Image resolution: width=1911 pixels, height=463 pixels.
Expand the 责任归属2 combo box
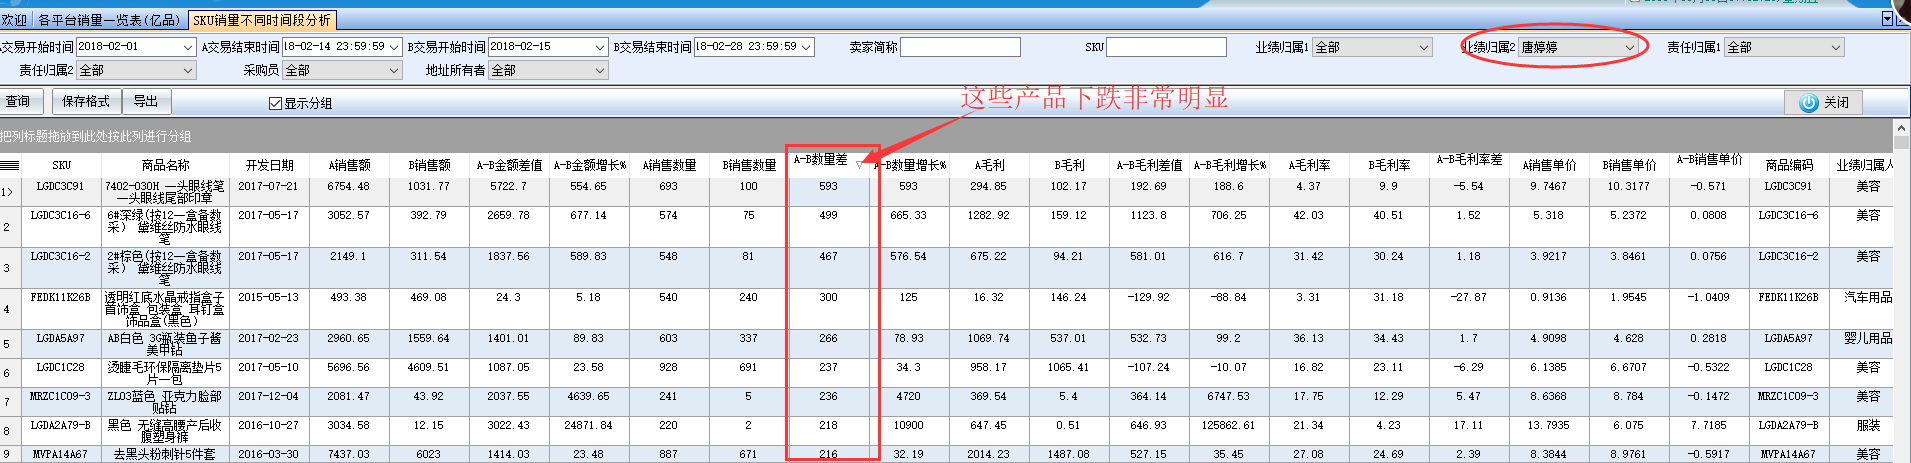pos(188,70)
